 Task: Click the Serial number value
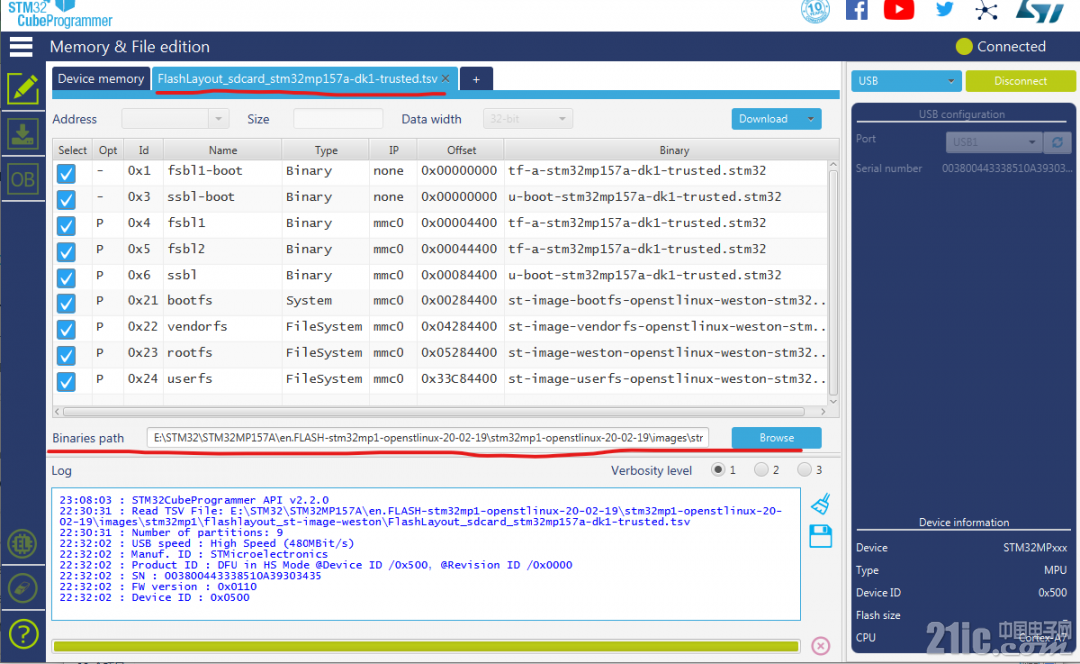(x=1006, y=168)
